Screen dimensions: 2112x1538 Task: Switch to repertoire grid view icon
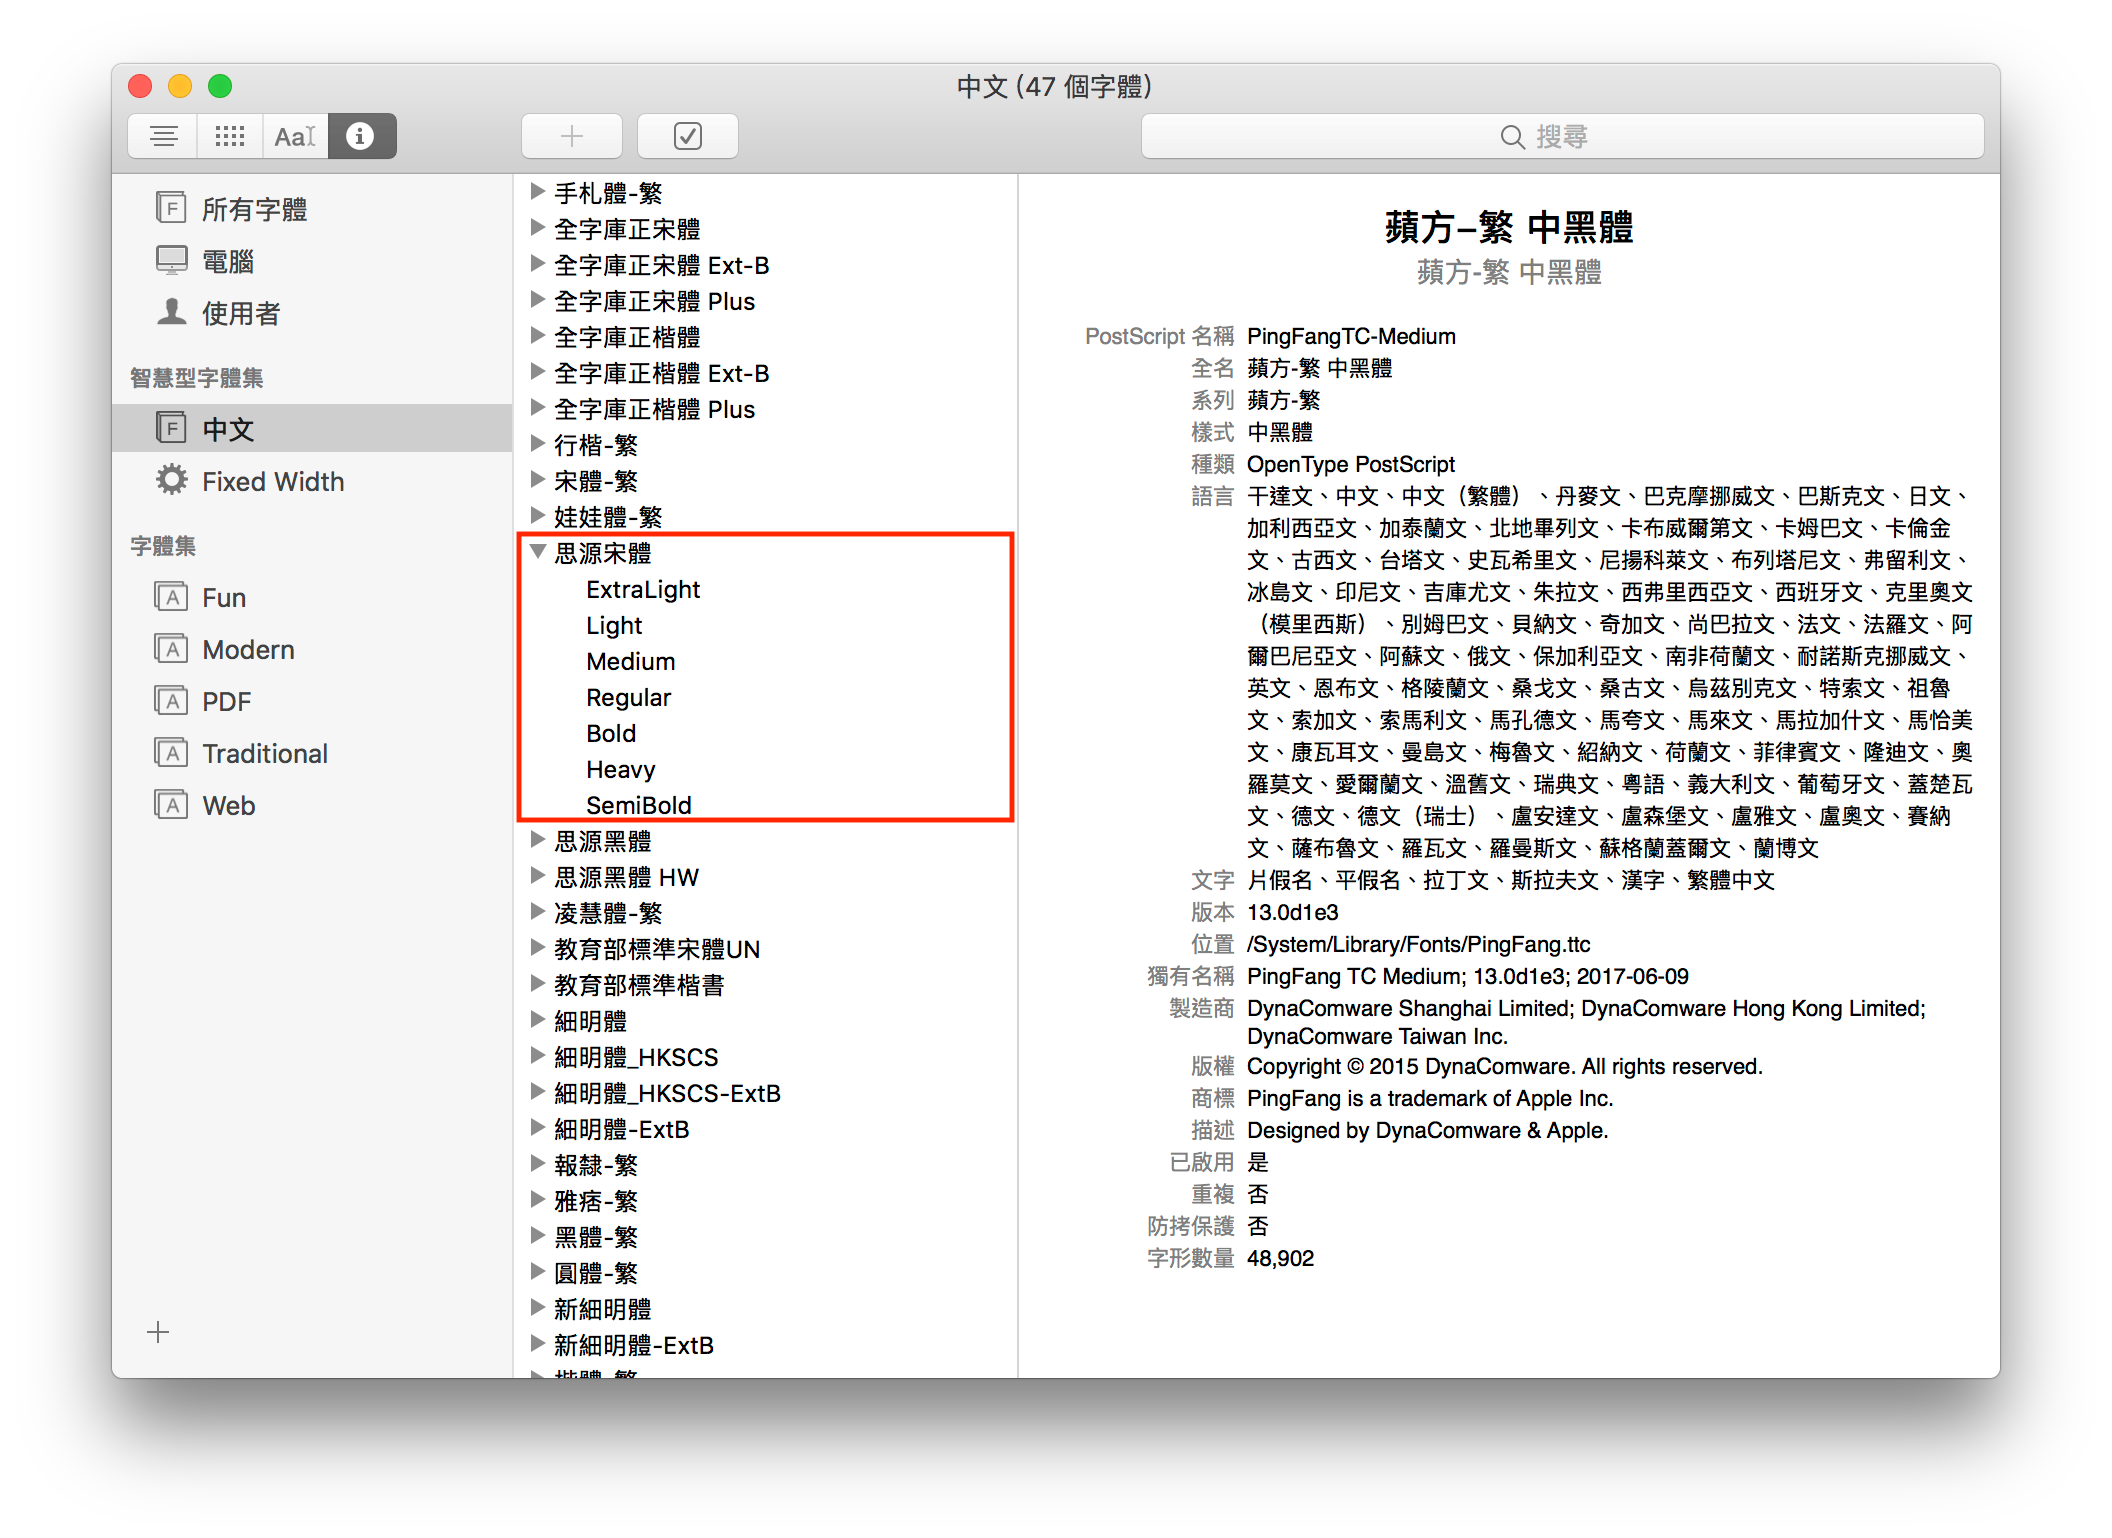pyautogui.click(x=230, y=136)
